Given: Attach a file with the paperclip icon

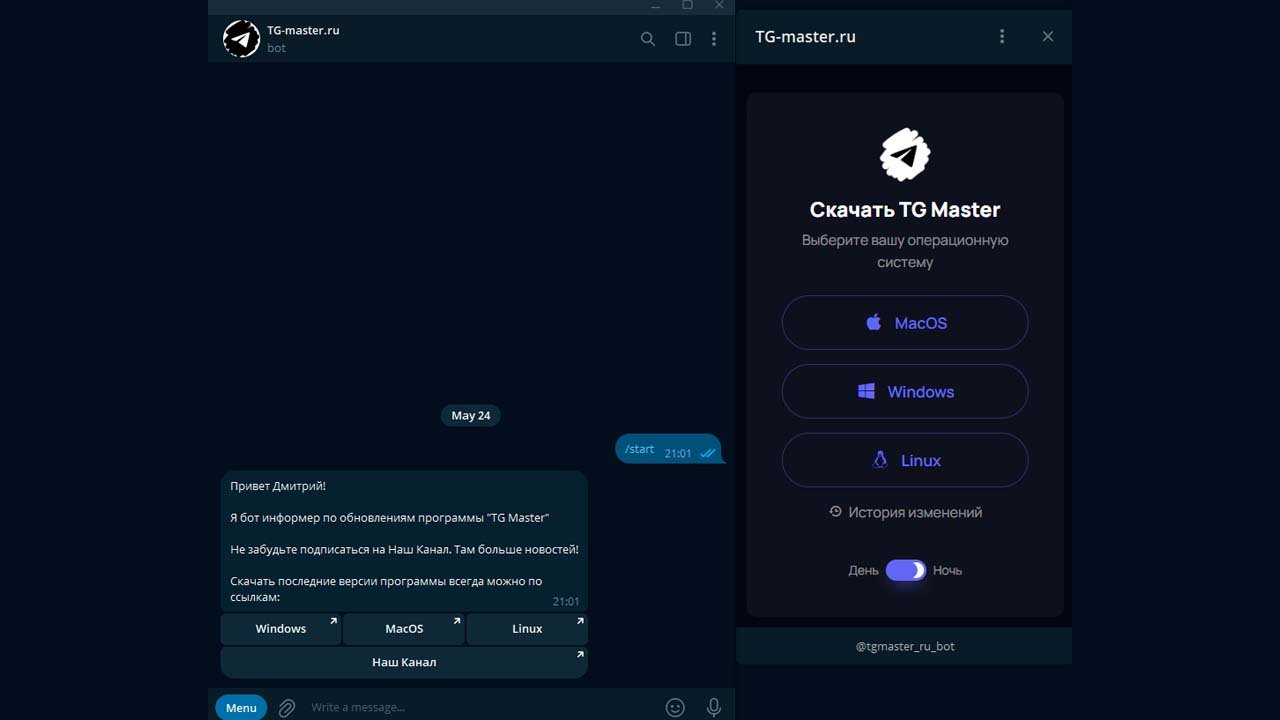Looking at the screenshot, I should pos(287,707).
